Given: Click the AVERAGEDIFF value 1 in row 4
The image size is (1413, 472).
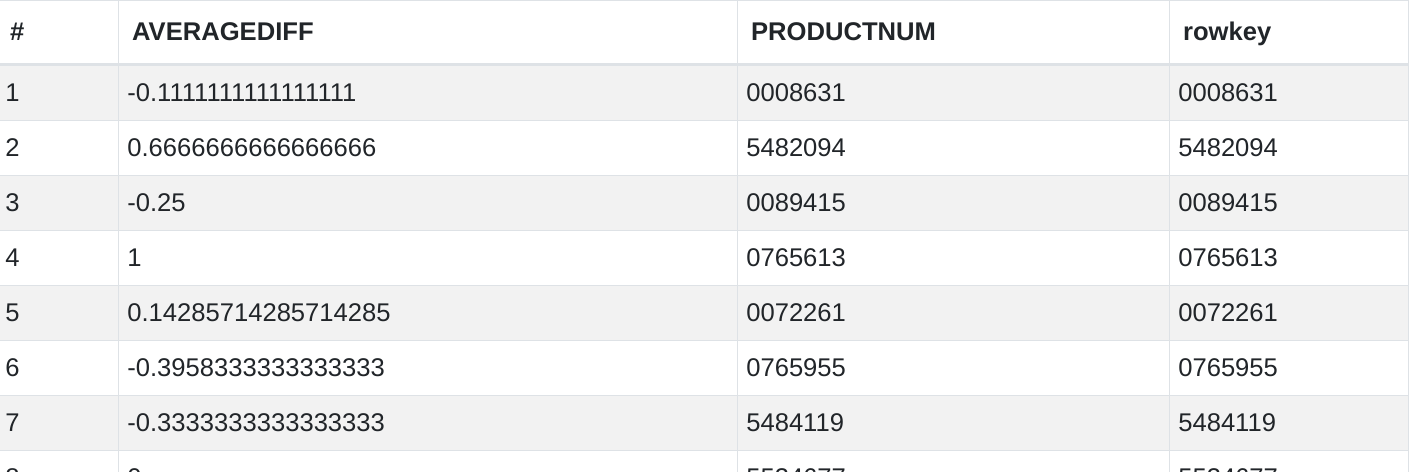Looking at the screenshot, I should (134, 258).
